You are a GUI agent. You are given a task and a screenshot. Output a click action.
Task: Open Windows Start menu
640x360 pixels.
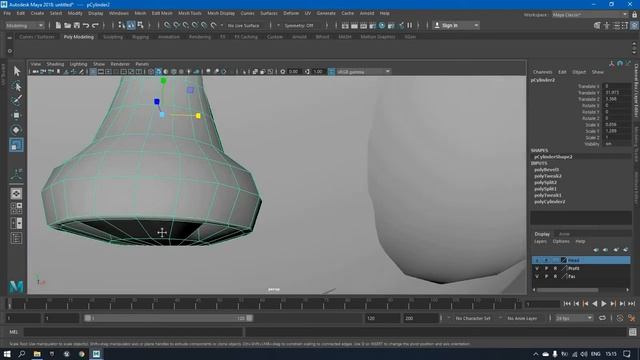click(7, 354)
